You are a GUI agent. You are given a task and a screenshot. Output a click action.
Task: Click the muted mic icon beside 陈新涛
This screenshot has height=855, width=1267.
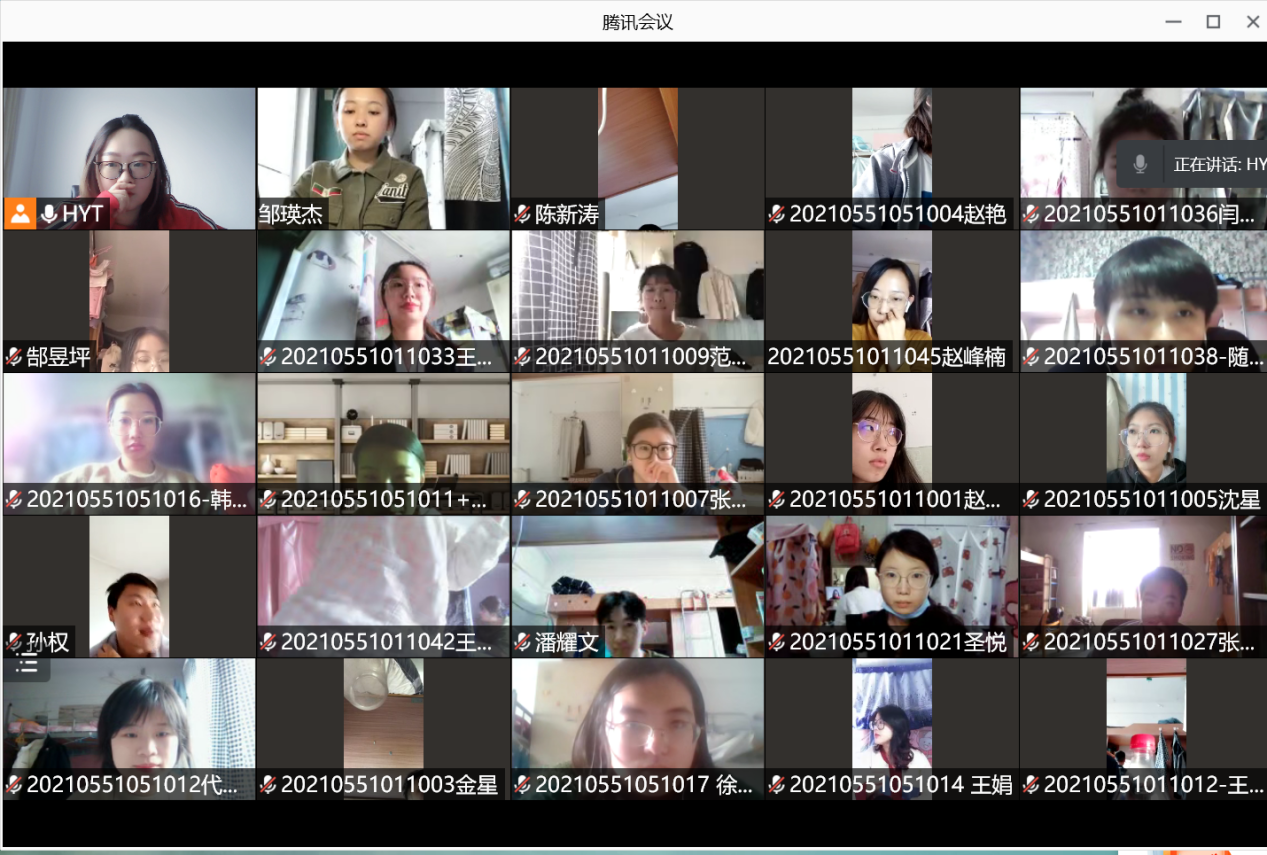tap(522, 214)
